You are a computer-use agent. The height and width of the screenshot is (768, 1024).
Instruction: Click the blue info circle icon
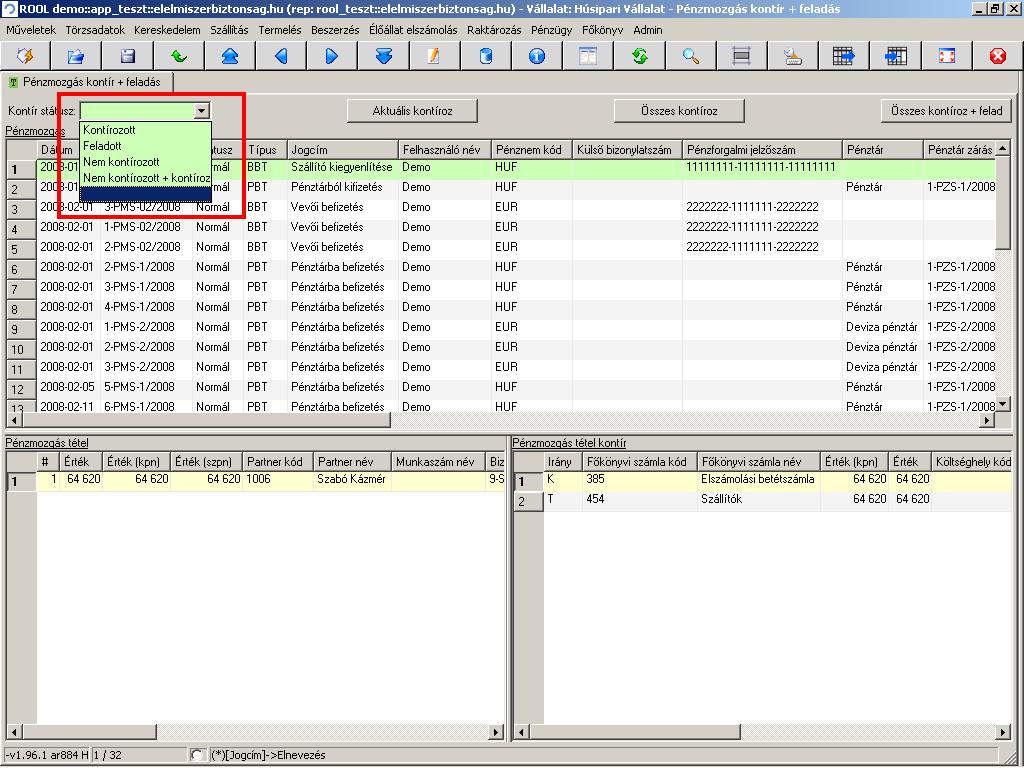point(537,56)
